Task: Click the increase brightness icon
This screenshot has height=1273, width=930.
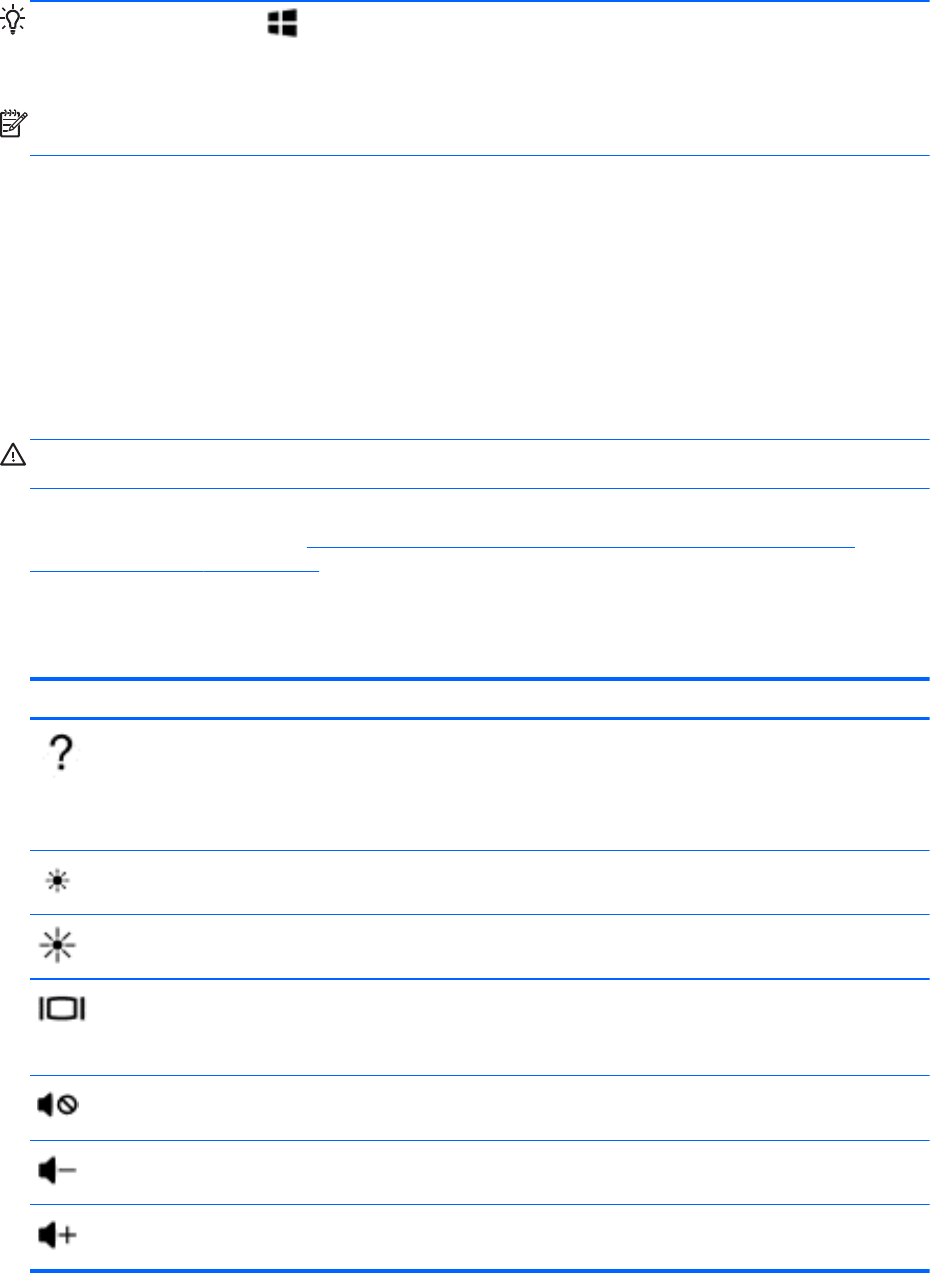Action: pos(61,947)
